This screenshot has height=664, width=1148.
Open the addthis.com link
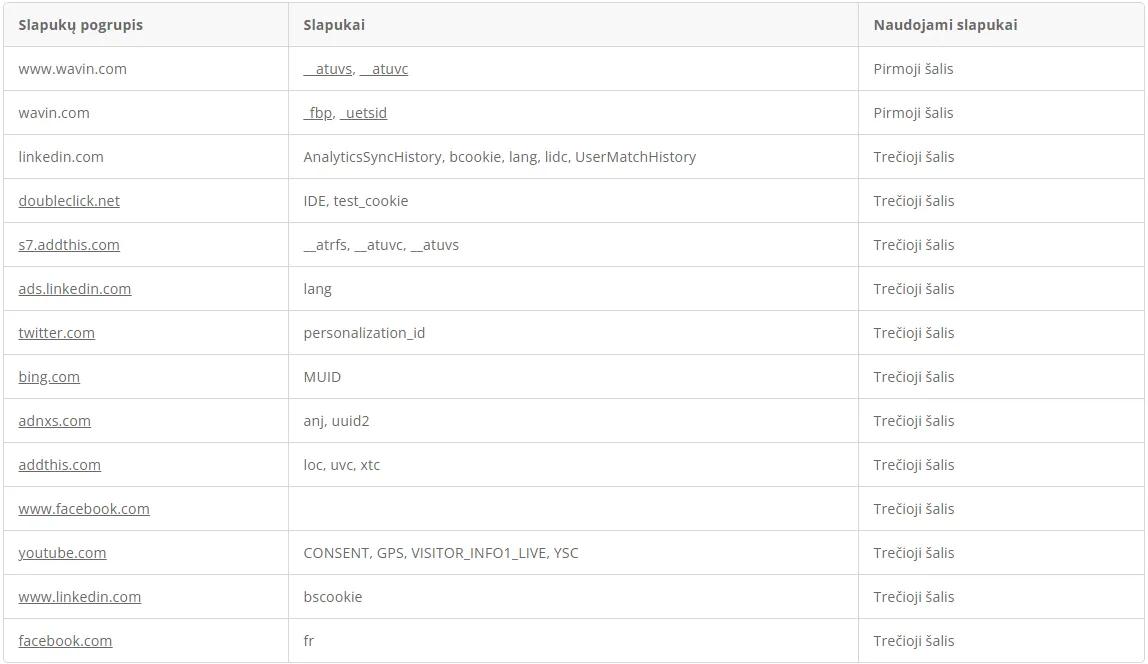tap(59, 464)
